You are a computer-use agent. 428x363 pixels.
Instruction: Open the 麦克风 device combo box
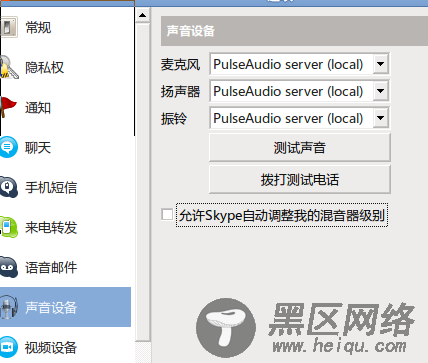(x=299, y=64)
